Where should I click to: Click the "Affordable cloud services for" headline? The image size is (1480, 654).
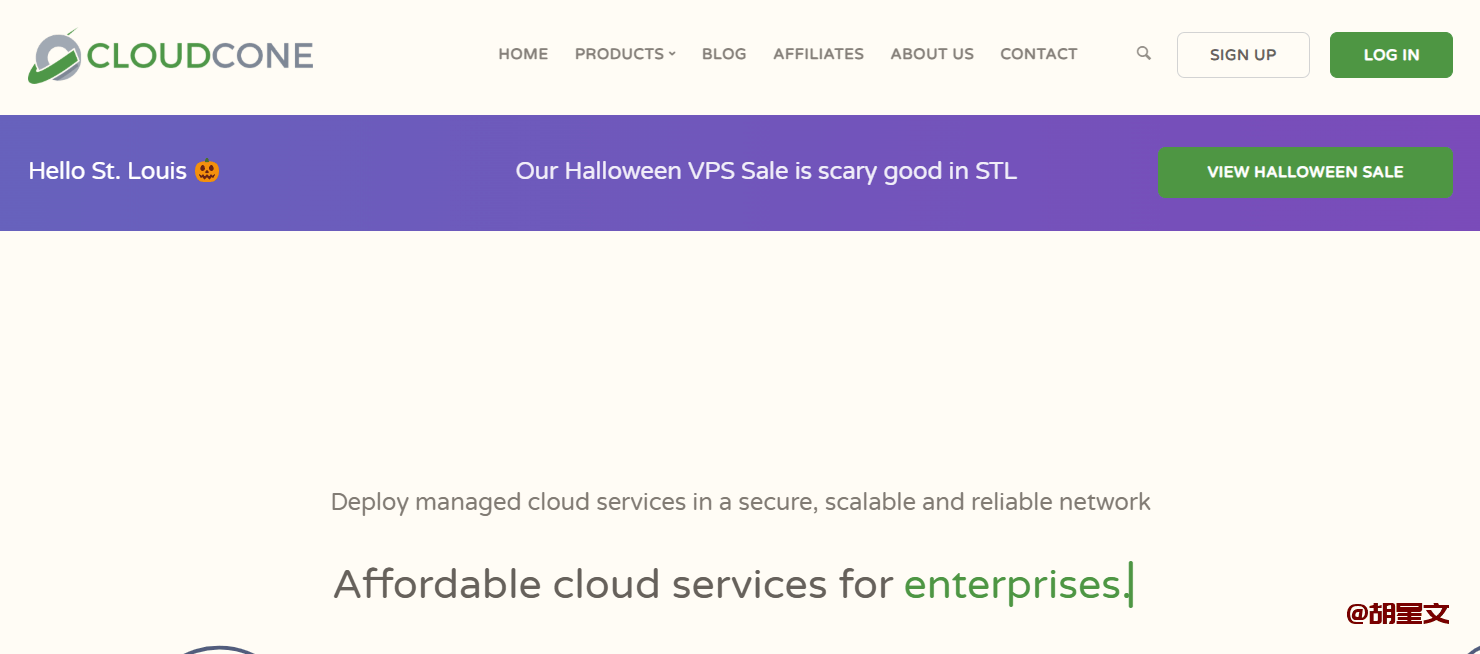tap(612, 584)
